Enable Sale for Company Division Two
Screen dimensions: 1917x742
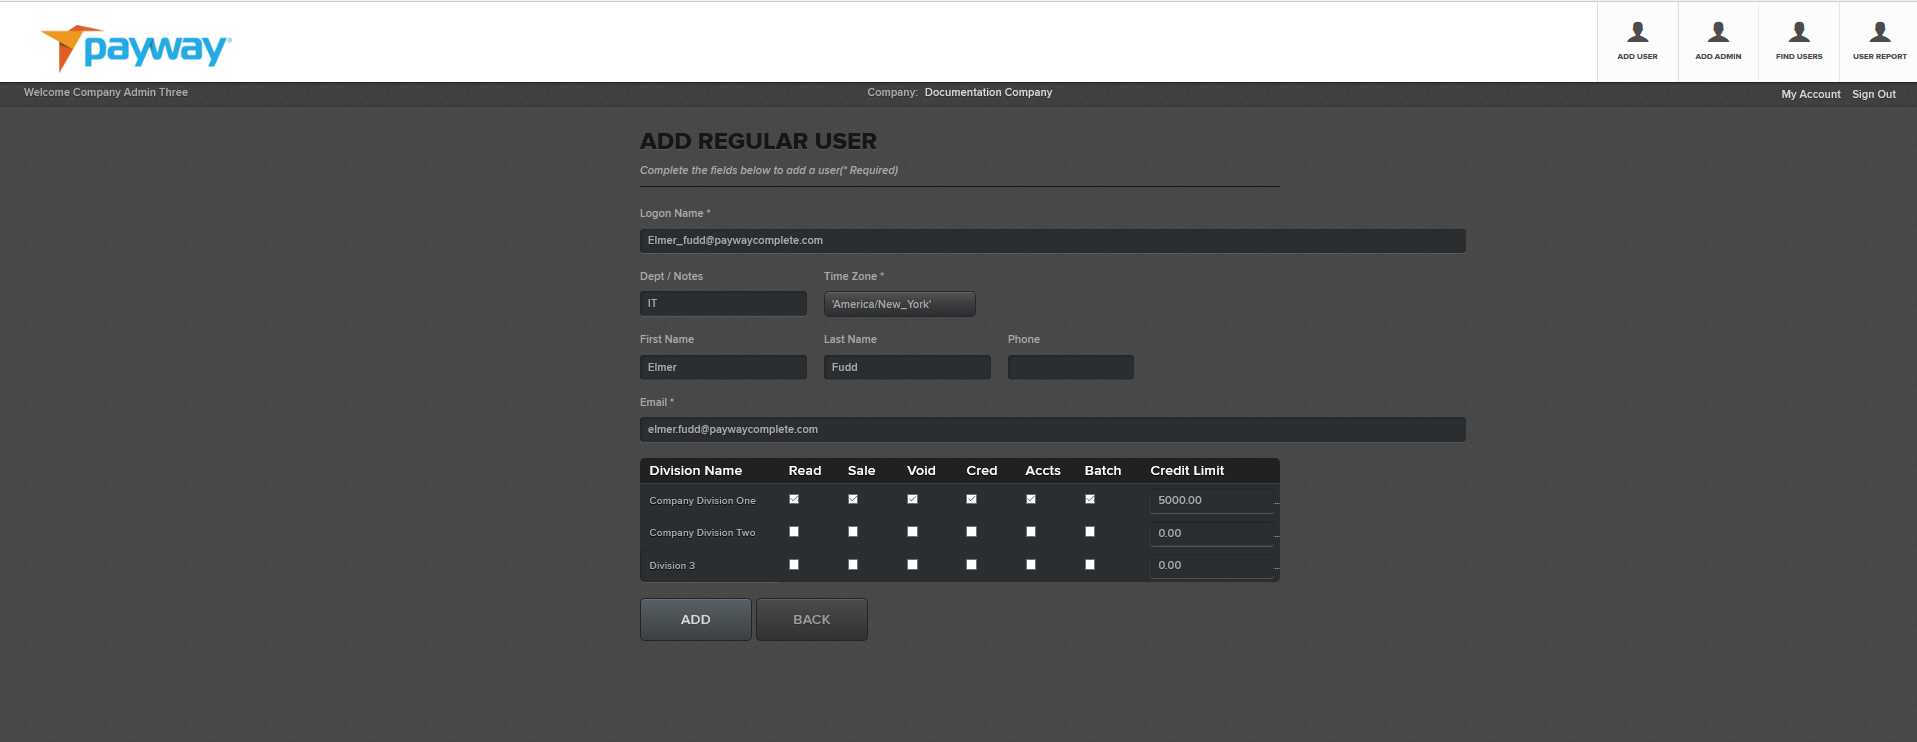tap(853, 532)
